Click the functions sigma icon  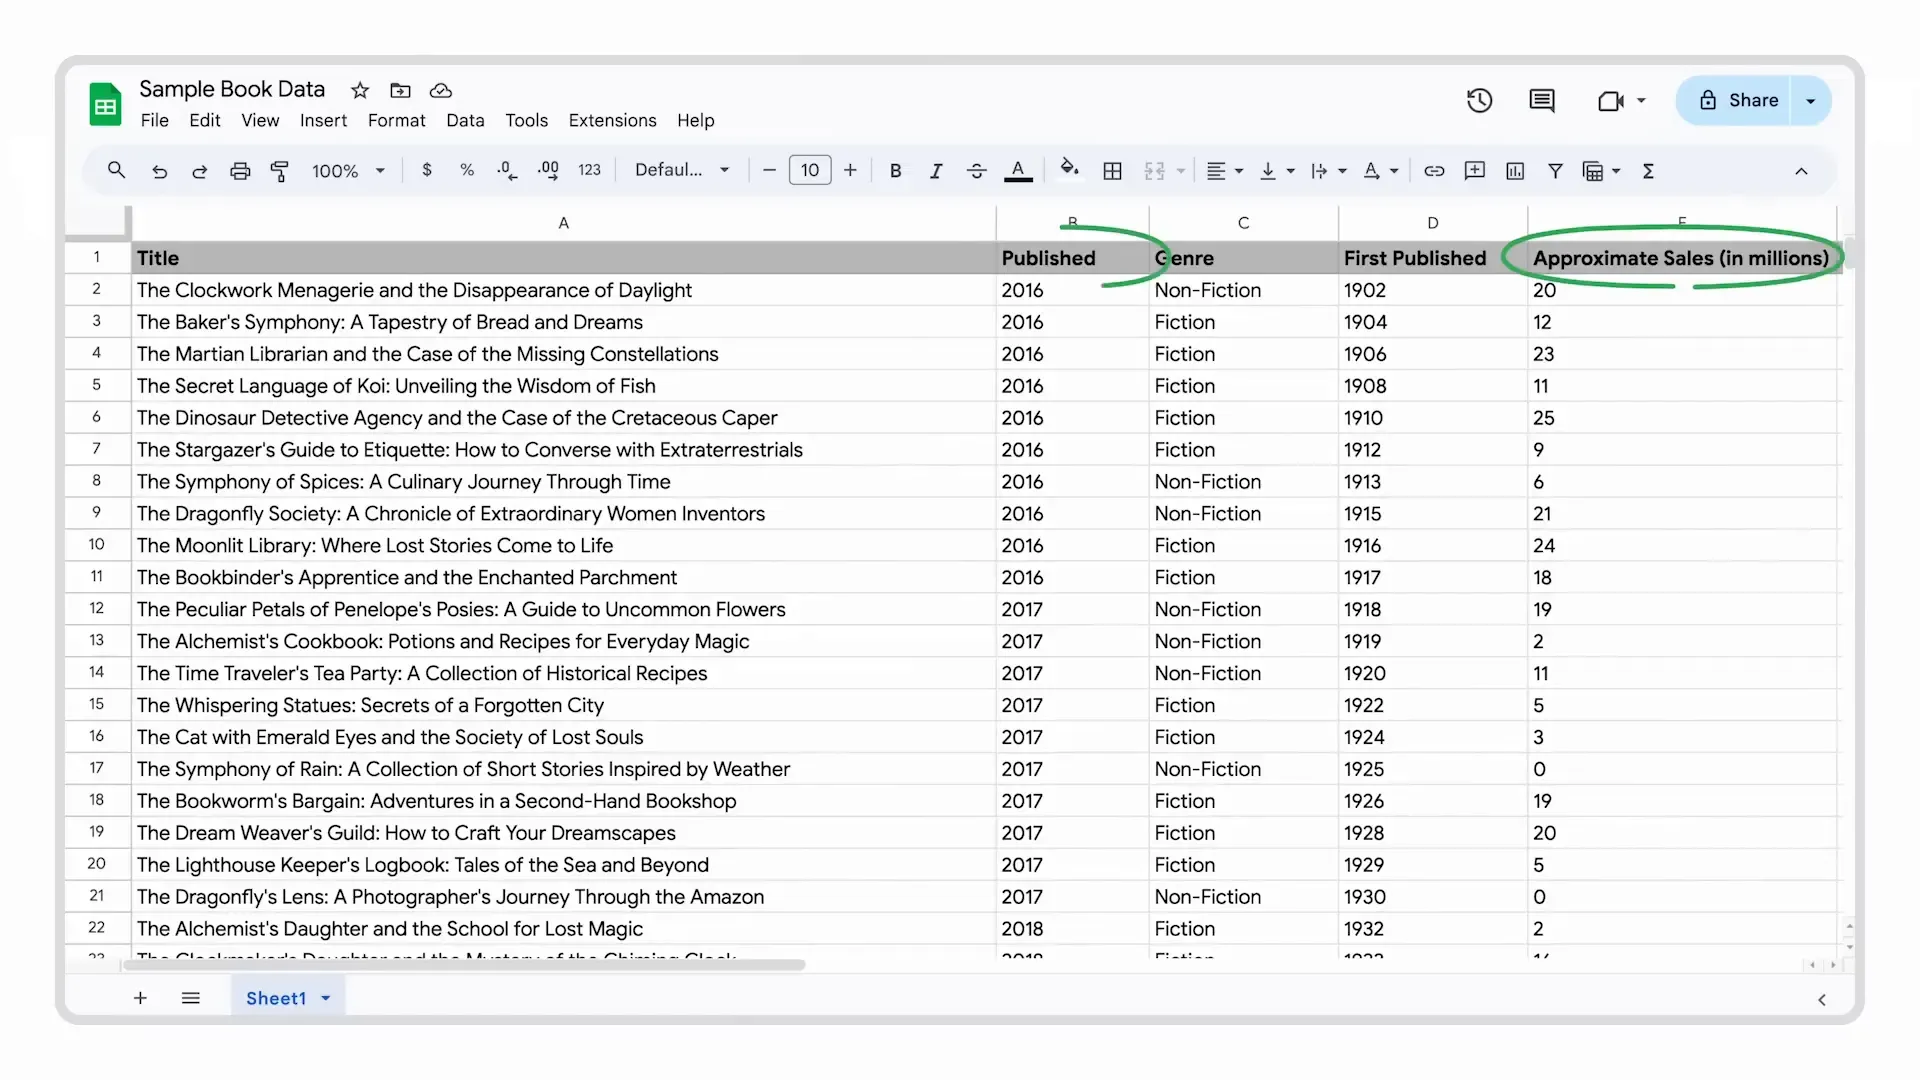click(1648, 171)
